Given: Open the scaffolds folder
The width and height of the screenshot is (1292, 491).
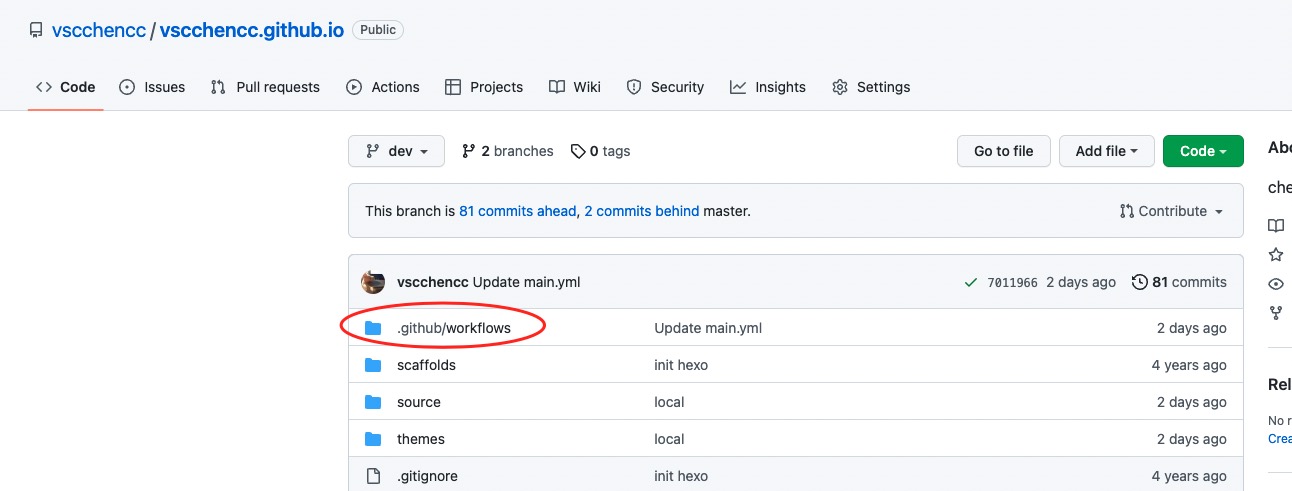Looking at the screenshot, I should click(426, 365).
